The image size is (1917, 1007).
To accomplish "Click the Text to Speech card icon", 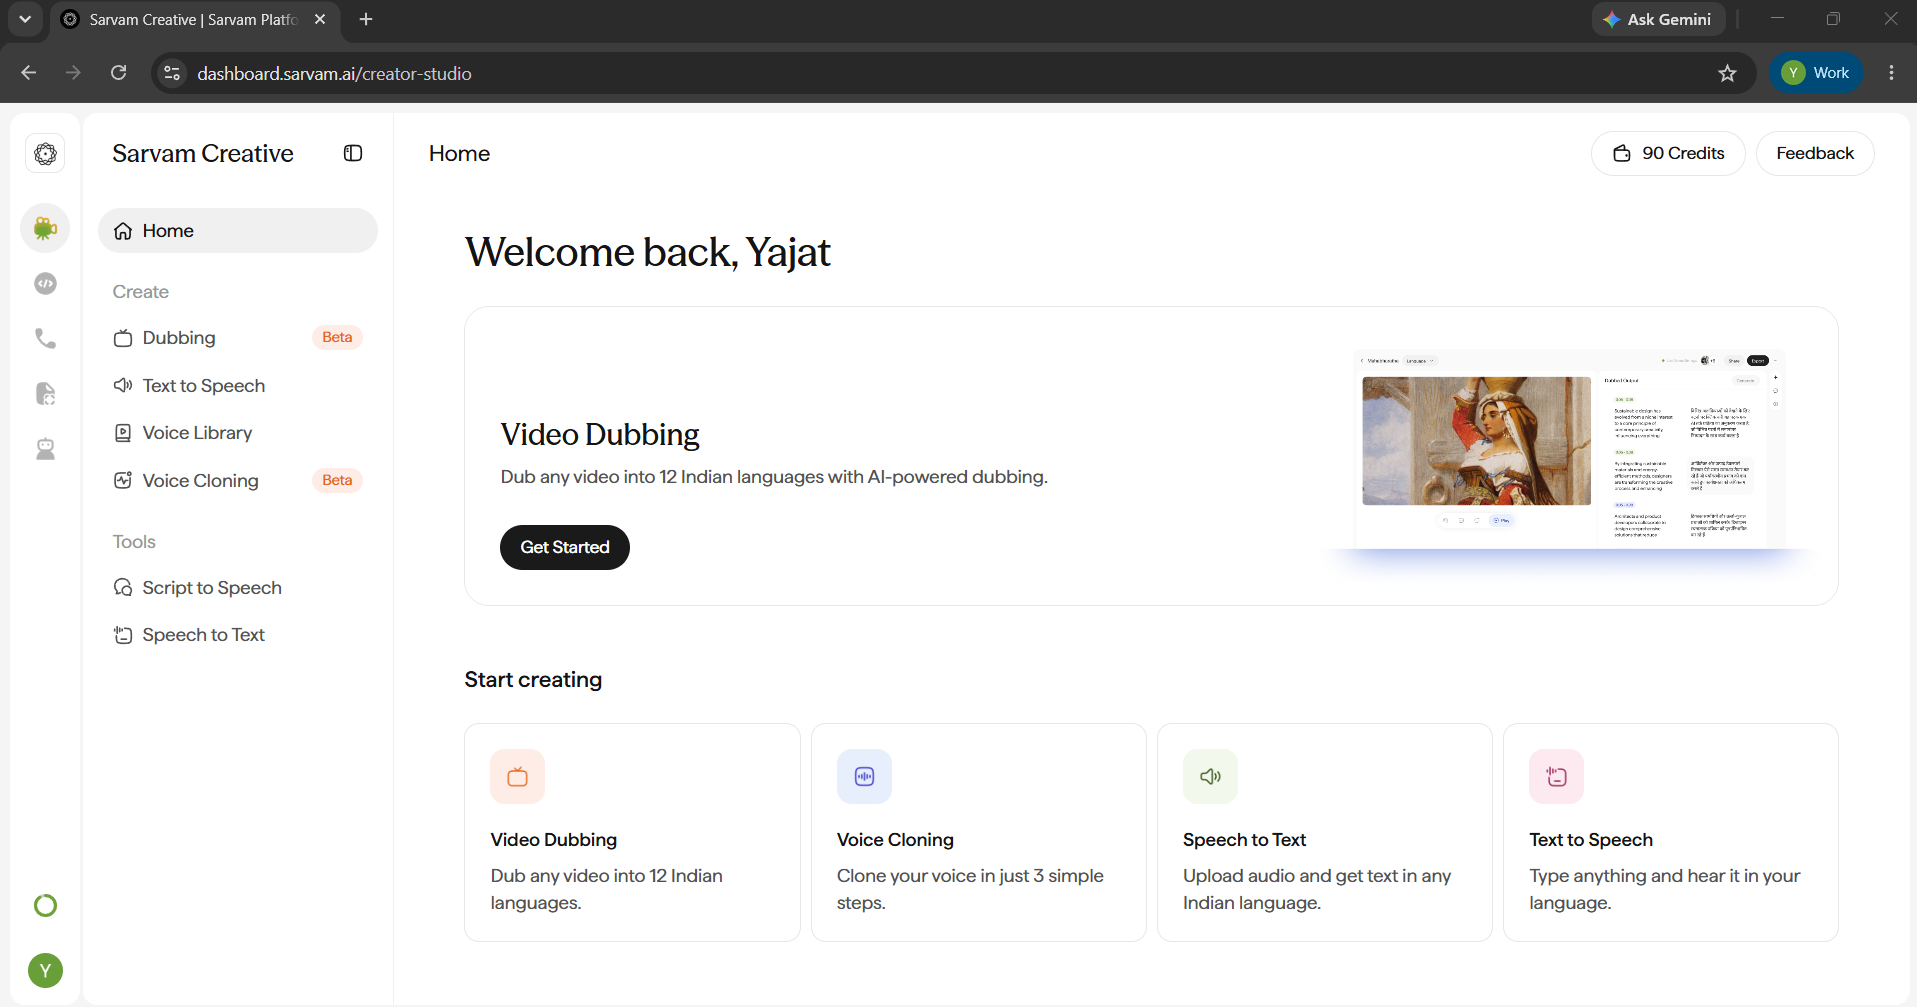I will [1556, 776].
